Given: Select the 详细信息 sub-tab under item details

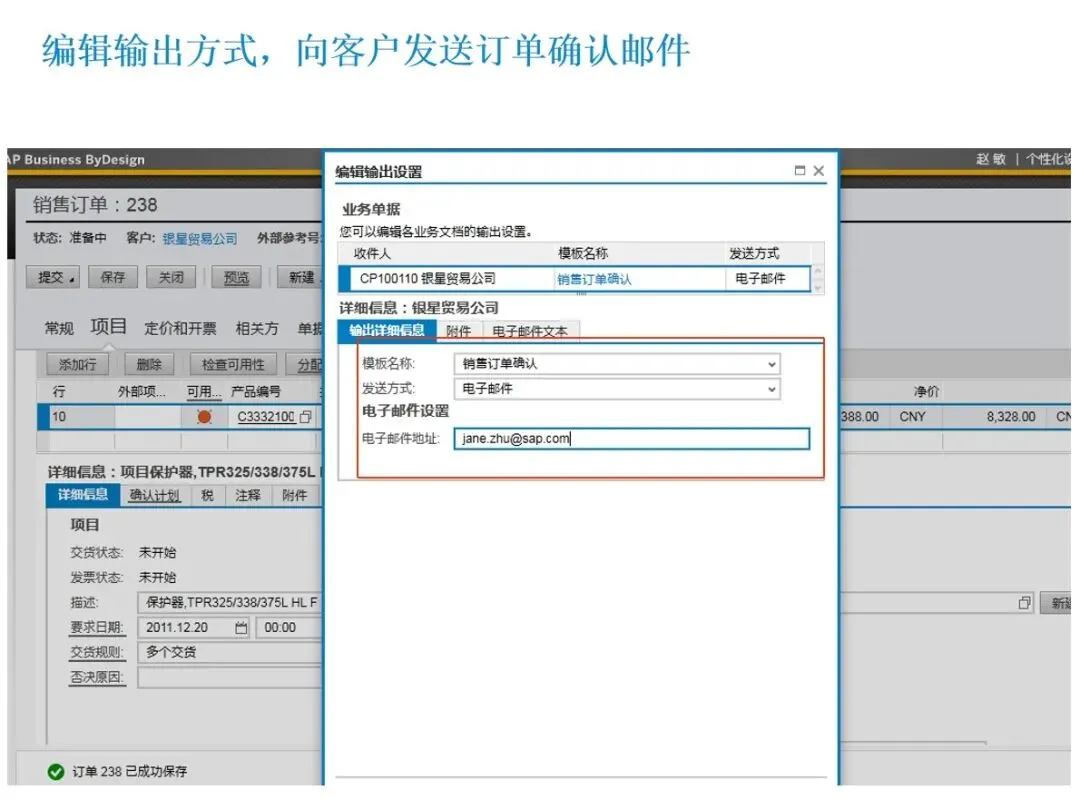Looking at the screenshot, I should coord(83,495).
